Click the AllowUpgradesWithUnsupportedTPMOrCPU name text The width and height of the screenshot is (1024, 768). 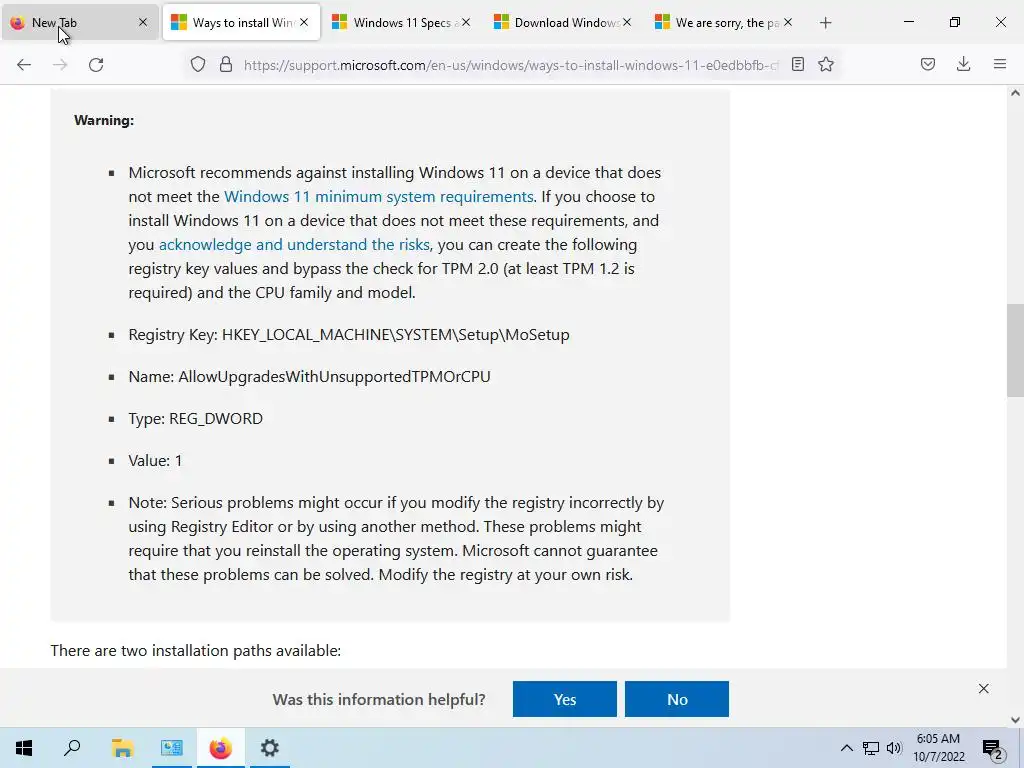pos(334,377)
